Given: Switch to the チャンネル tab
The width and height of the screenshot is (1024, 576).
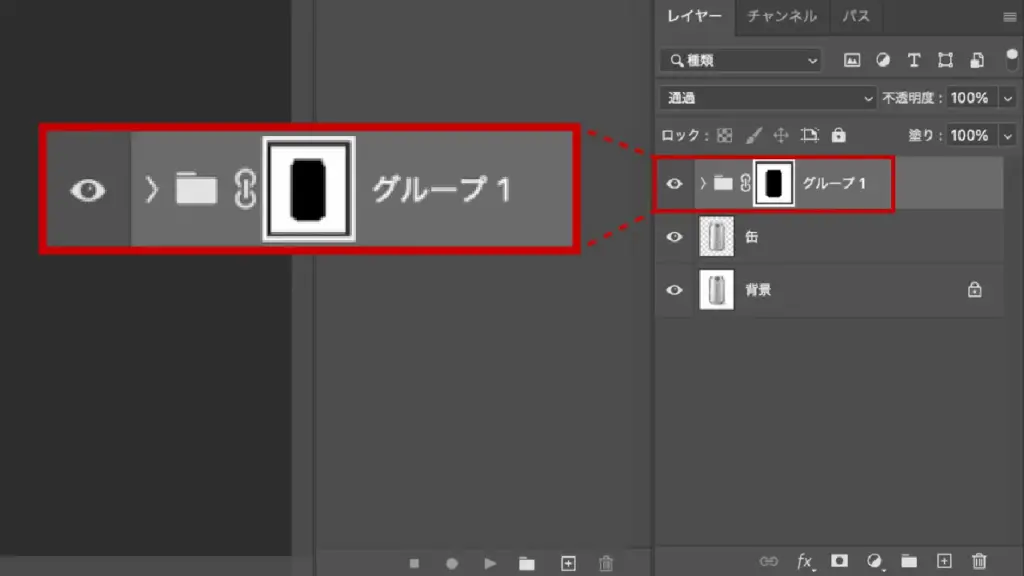Looking at the screenshot, I should (781, 16).
